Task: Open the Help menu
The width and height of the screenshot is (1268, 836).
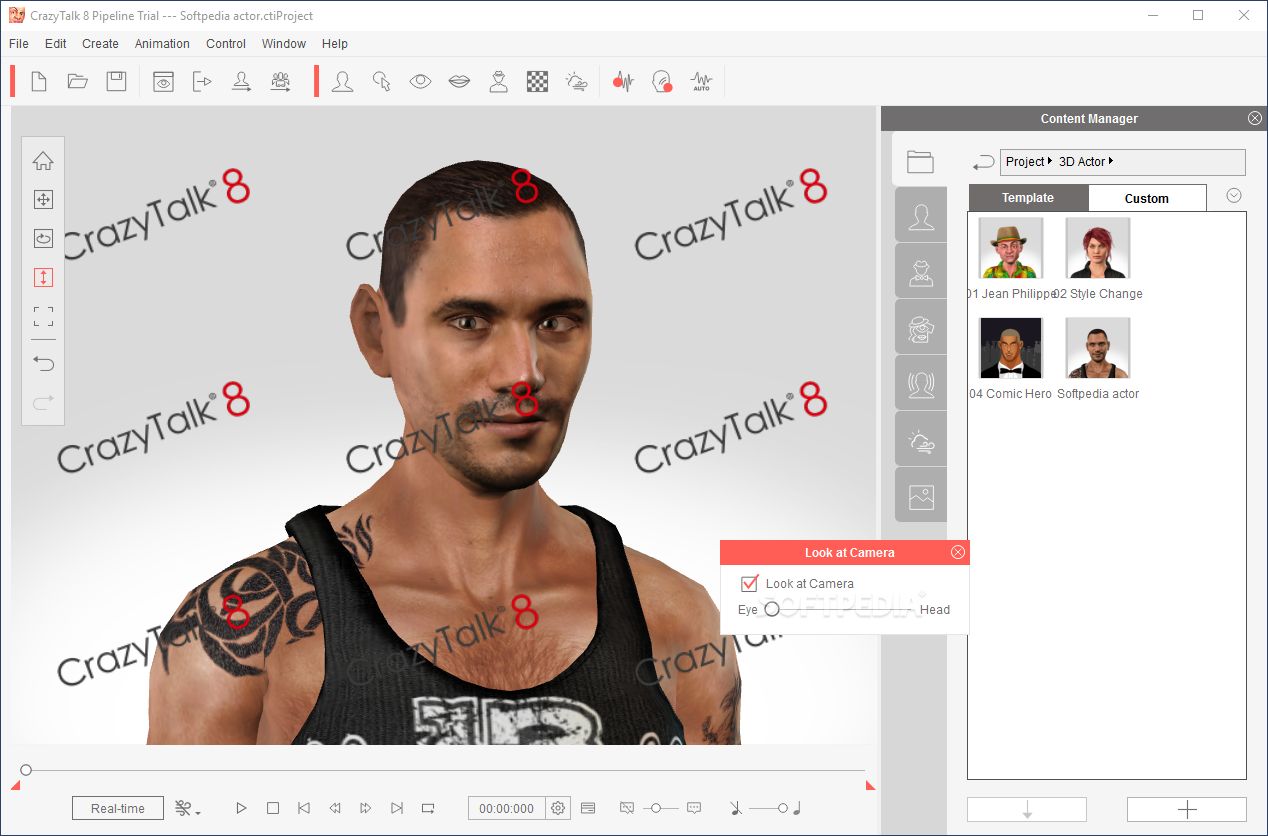Action: click(335, 44)
